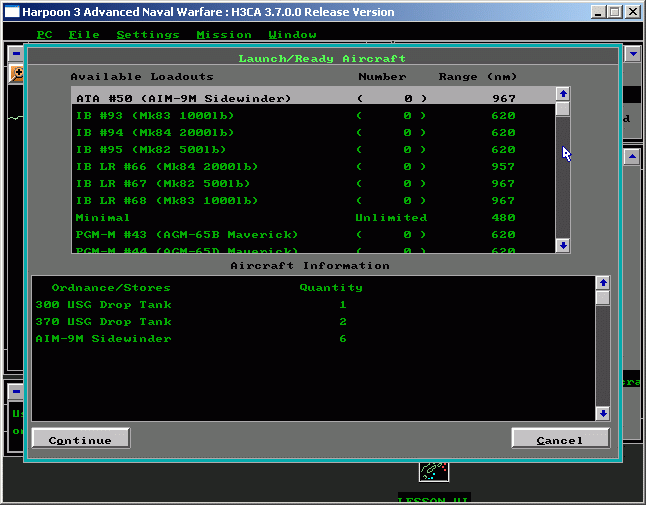Click loadouts list scroll up arrow

563,94
